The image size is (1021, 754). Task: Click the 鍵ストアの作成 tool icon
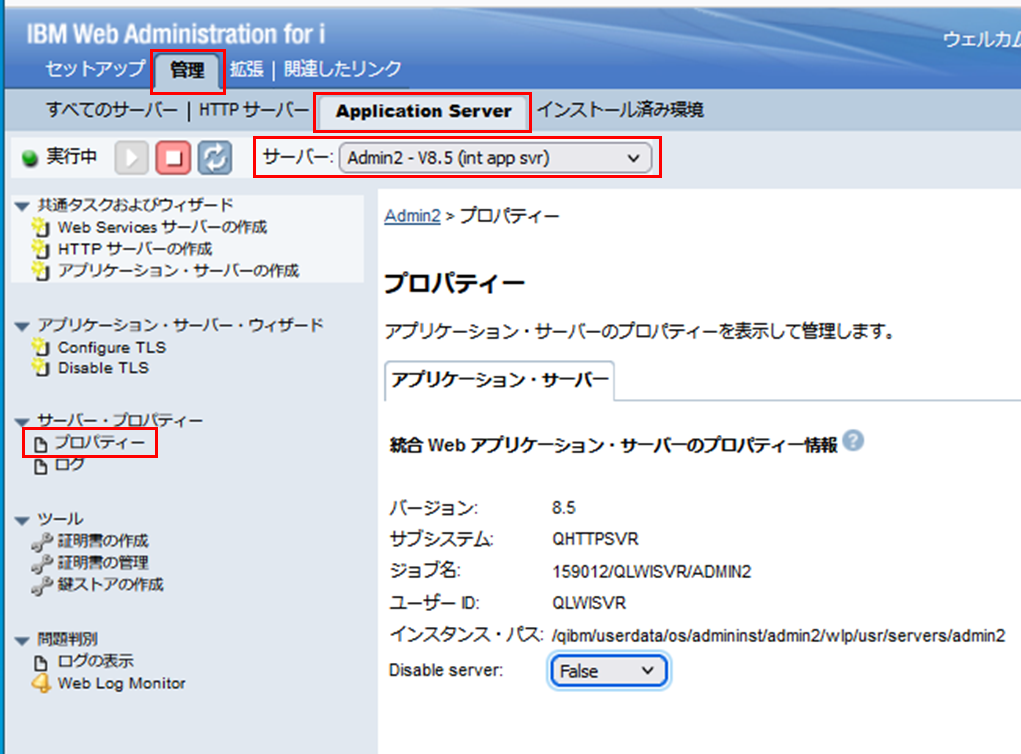[x=42, y=585]
